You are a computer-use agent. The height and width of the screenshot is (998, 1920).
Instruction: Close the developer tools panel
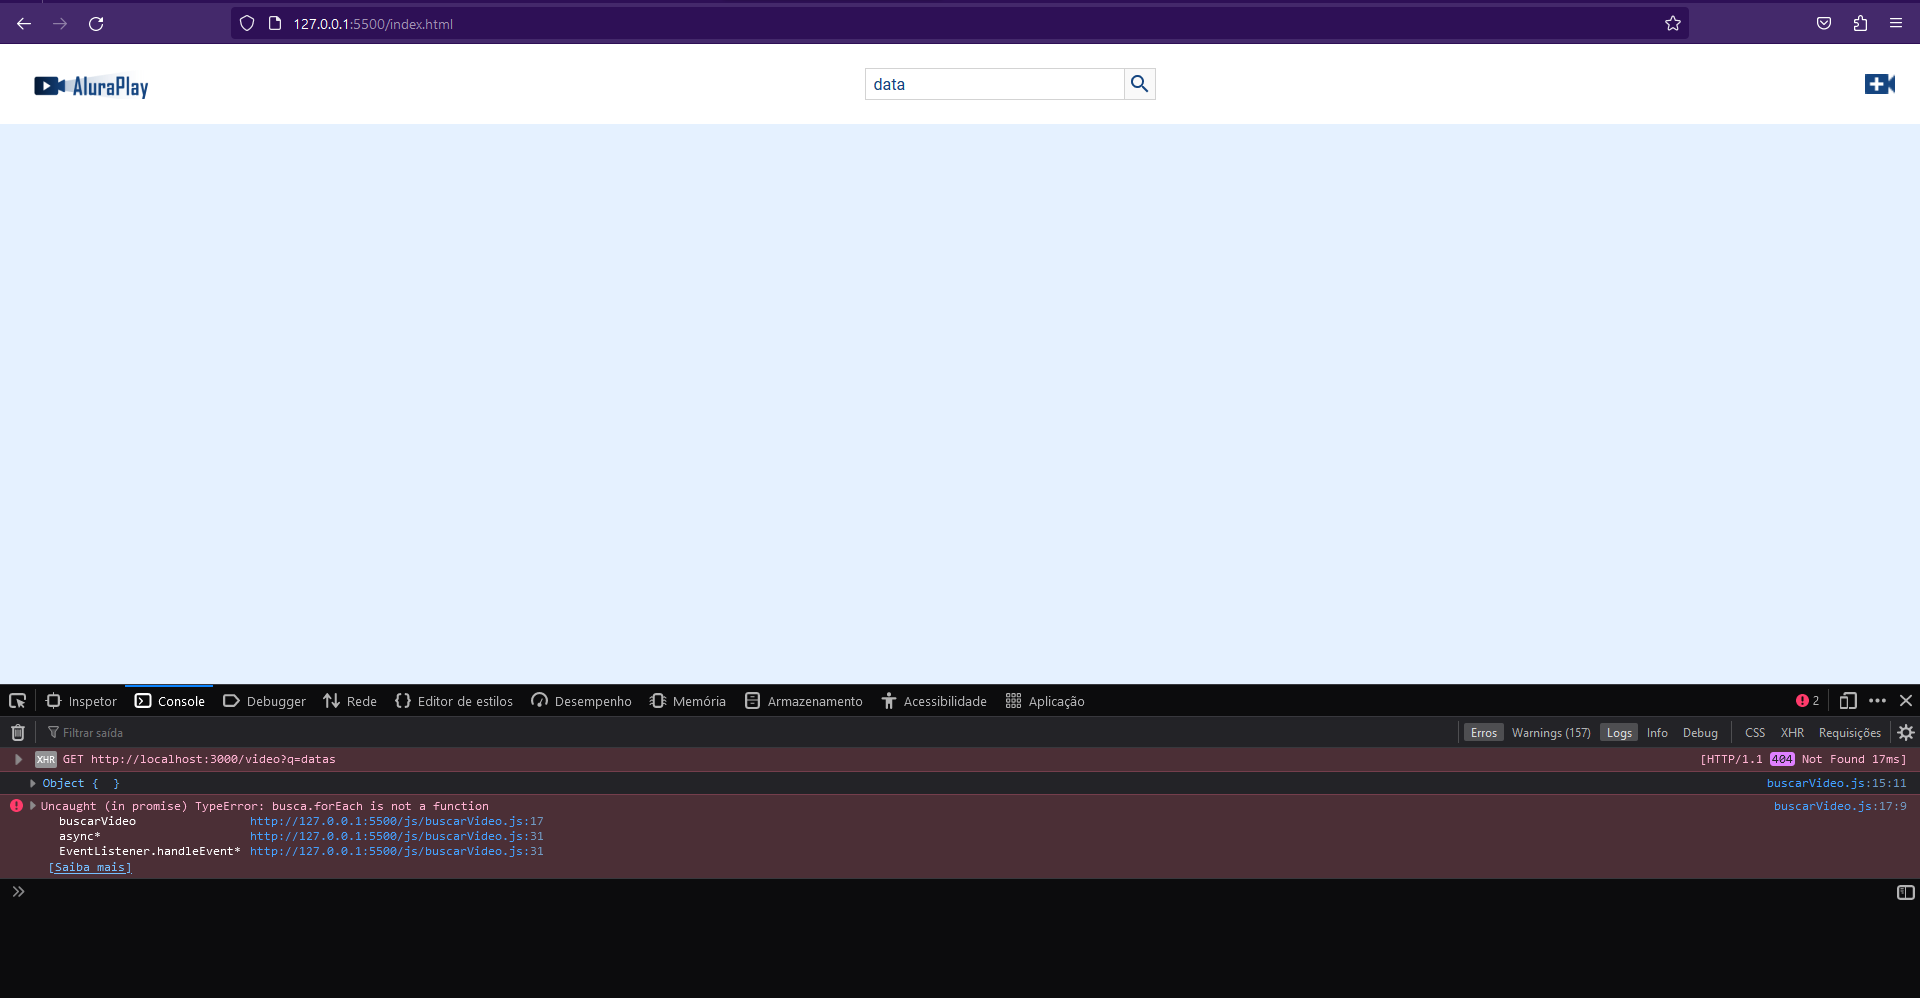tap(1906, 701)
